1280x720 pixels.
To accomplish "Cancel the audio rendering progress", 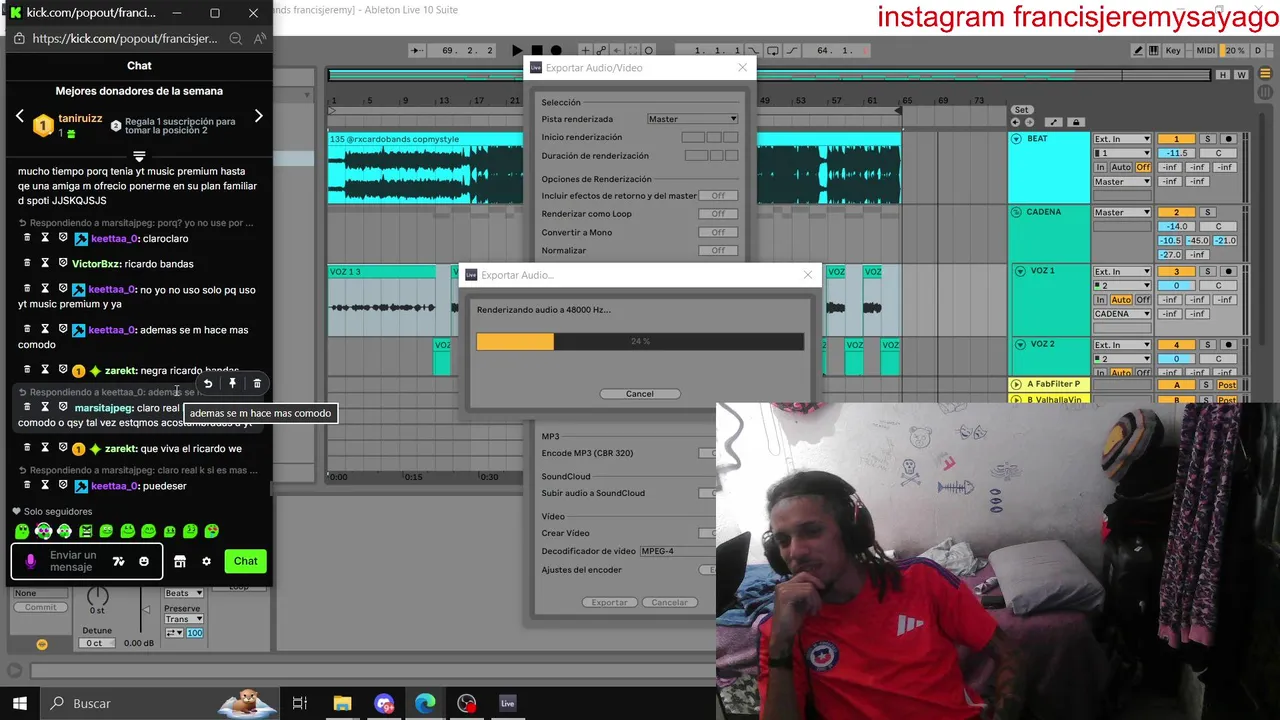I will (x=640, y=394).
